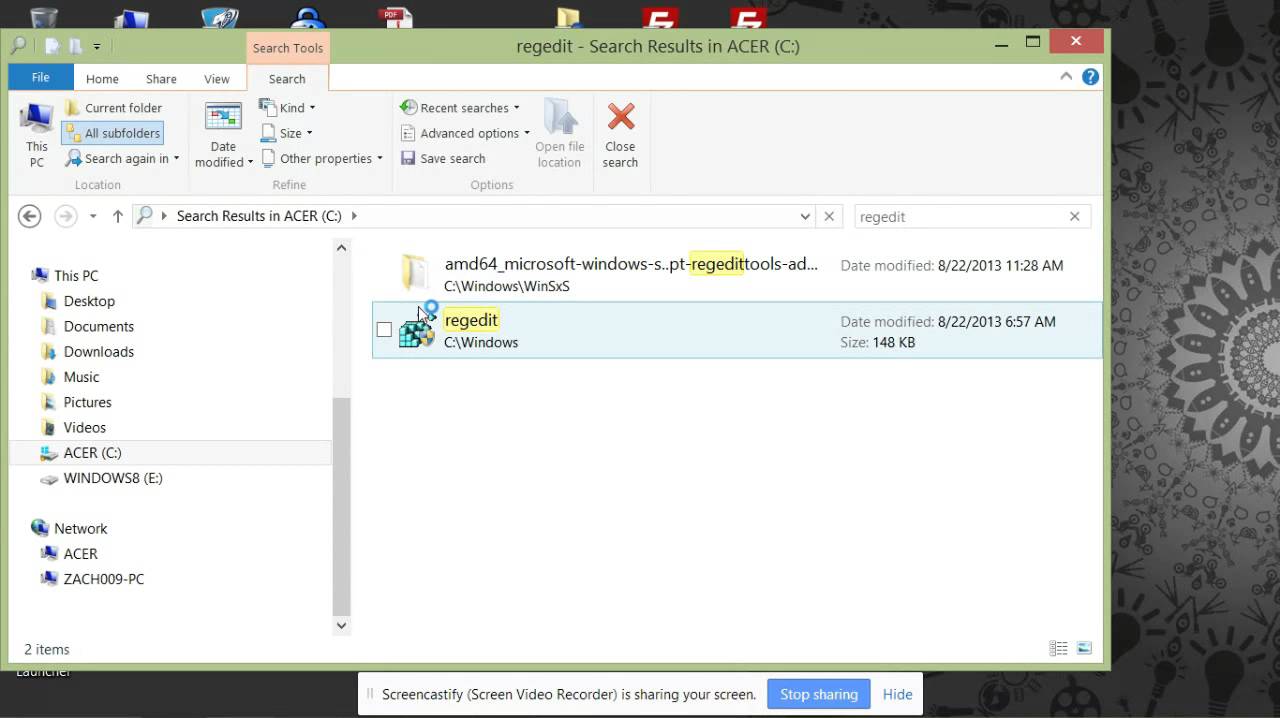Clear the search box with the X
This screenshot has height=718, width=1280.
[1075, 216]
